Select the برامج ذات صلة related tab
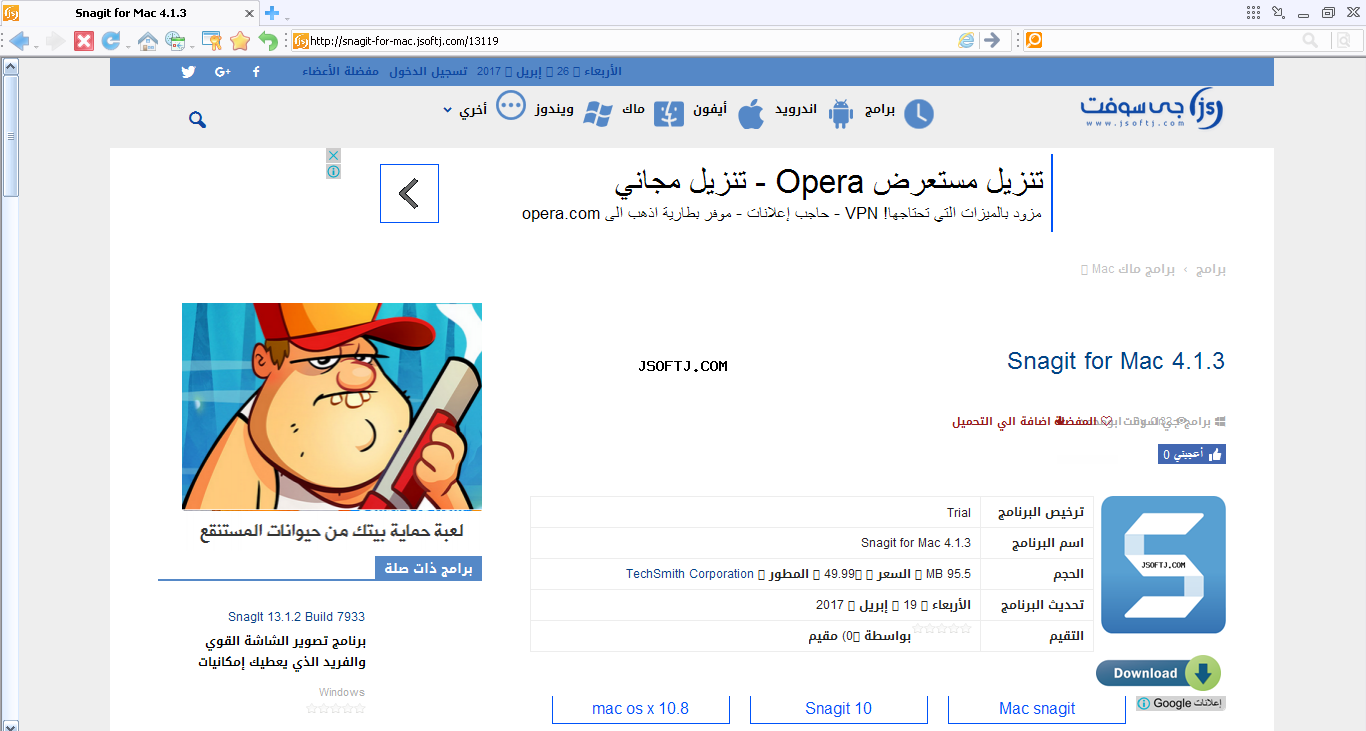The height and width of the screenshot is (731, 1366). [x=428, y=569]
